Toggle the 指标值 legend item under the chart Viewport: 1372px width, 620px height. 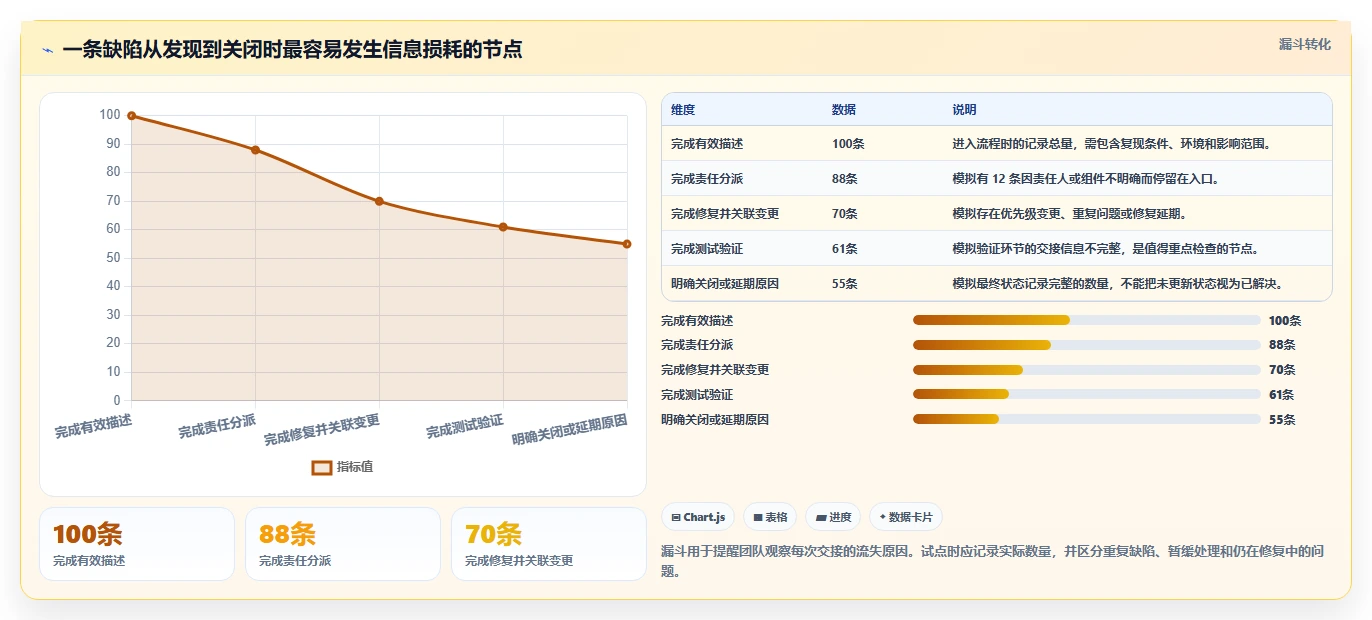click(x=342, y=467)
